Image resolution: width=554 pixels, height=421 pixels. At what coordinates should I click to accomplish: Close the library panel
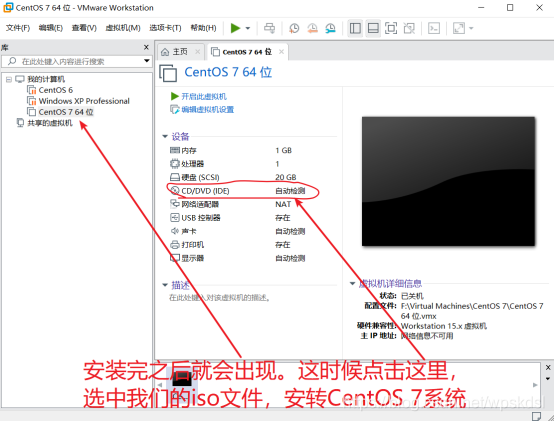pos(146,47)
